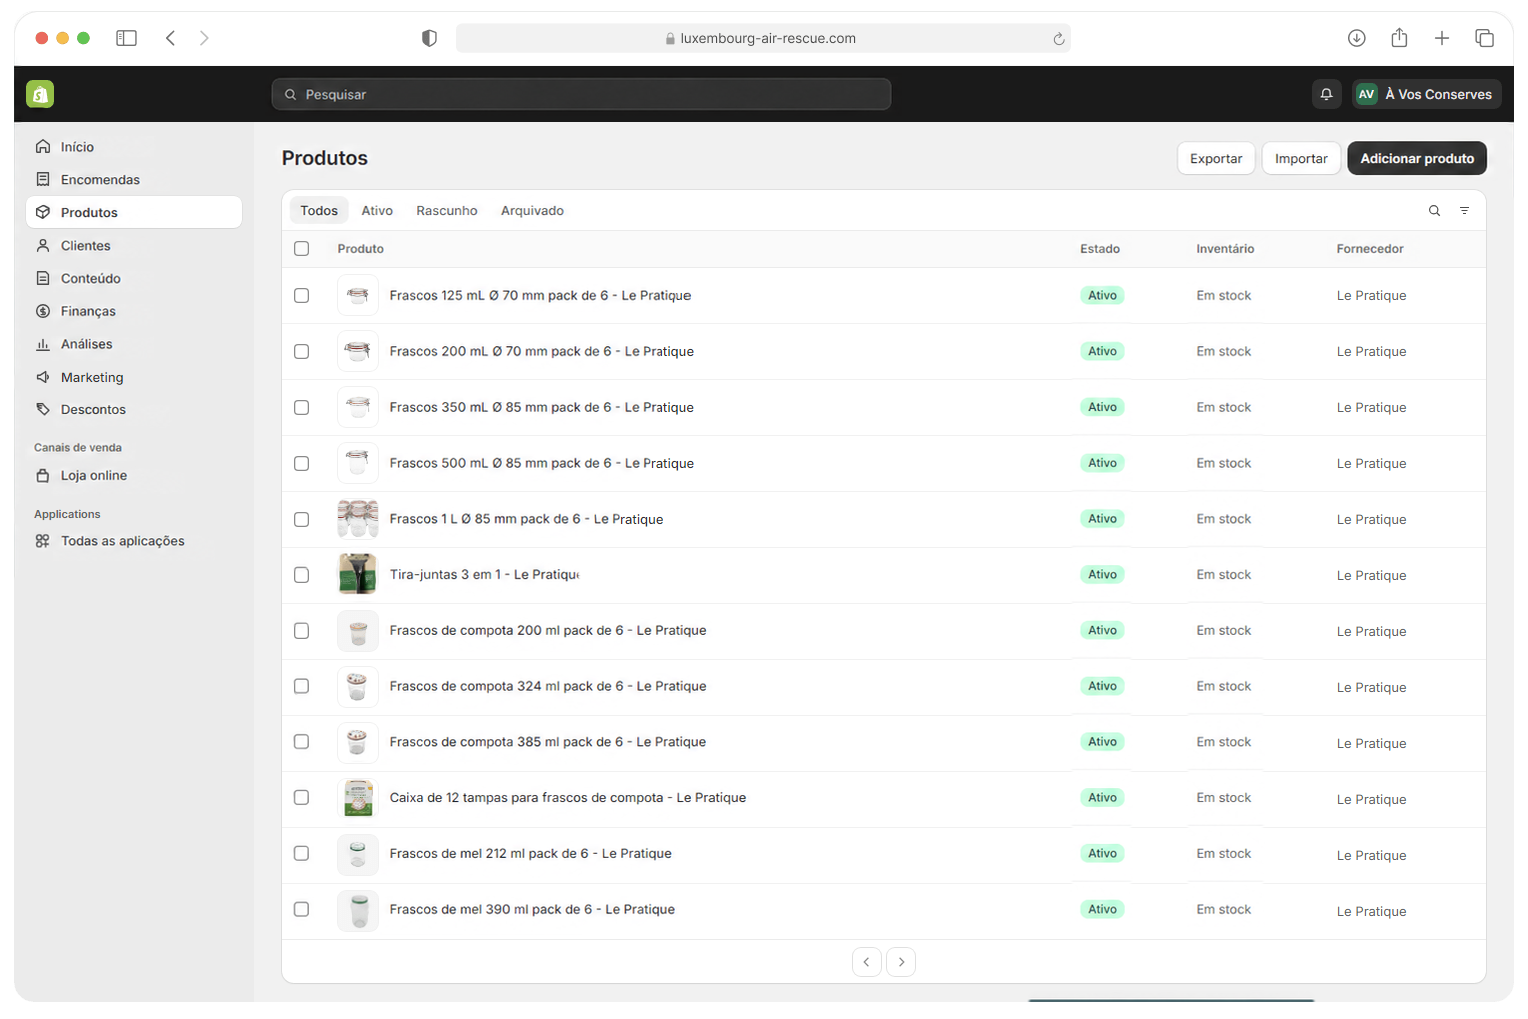Select the Tira-juntas 3 em 1 checkbox
Screen dimensions: 1528x1019
[301, 575]
